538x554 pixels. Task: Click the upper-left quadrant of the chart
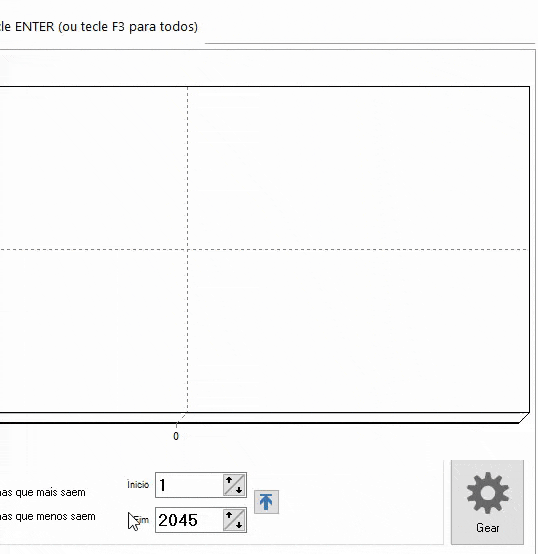93,168
